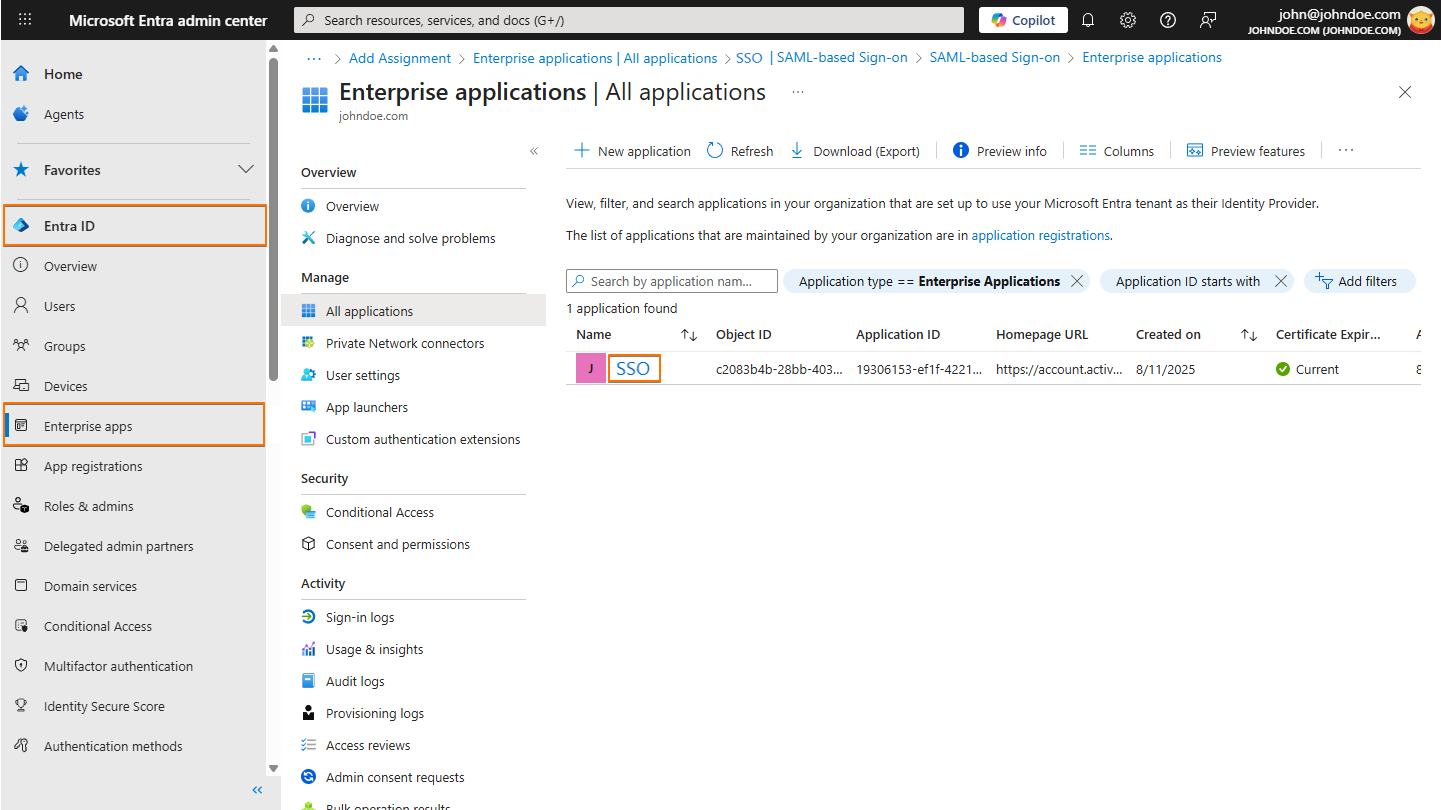The width and height of the screenshot is (1441, 810).
Task: Open Preview features
Action: (x=1246, y=150)
